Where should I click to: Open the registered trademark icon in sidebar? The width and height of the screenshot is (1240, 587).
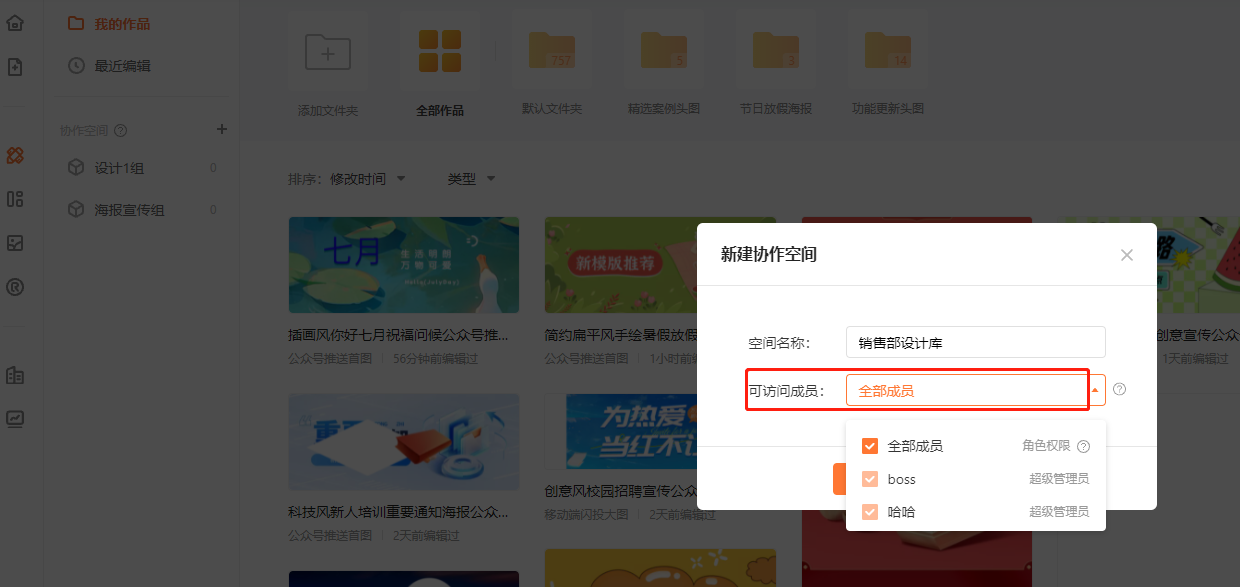[x=15, y=287]
